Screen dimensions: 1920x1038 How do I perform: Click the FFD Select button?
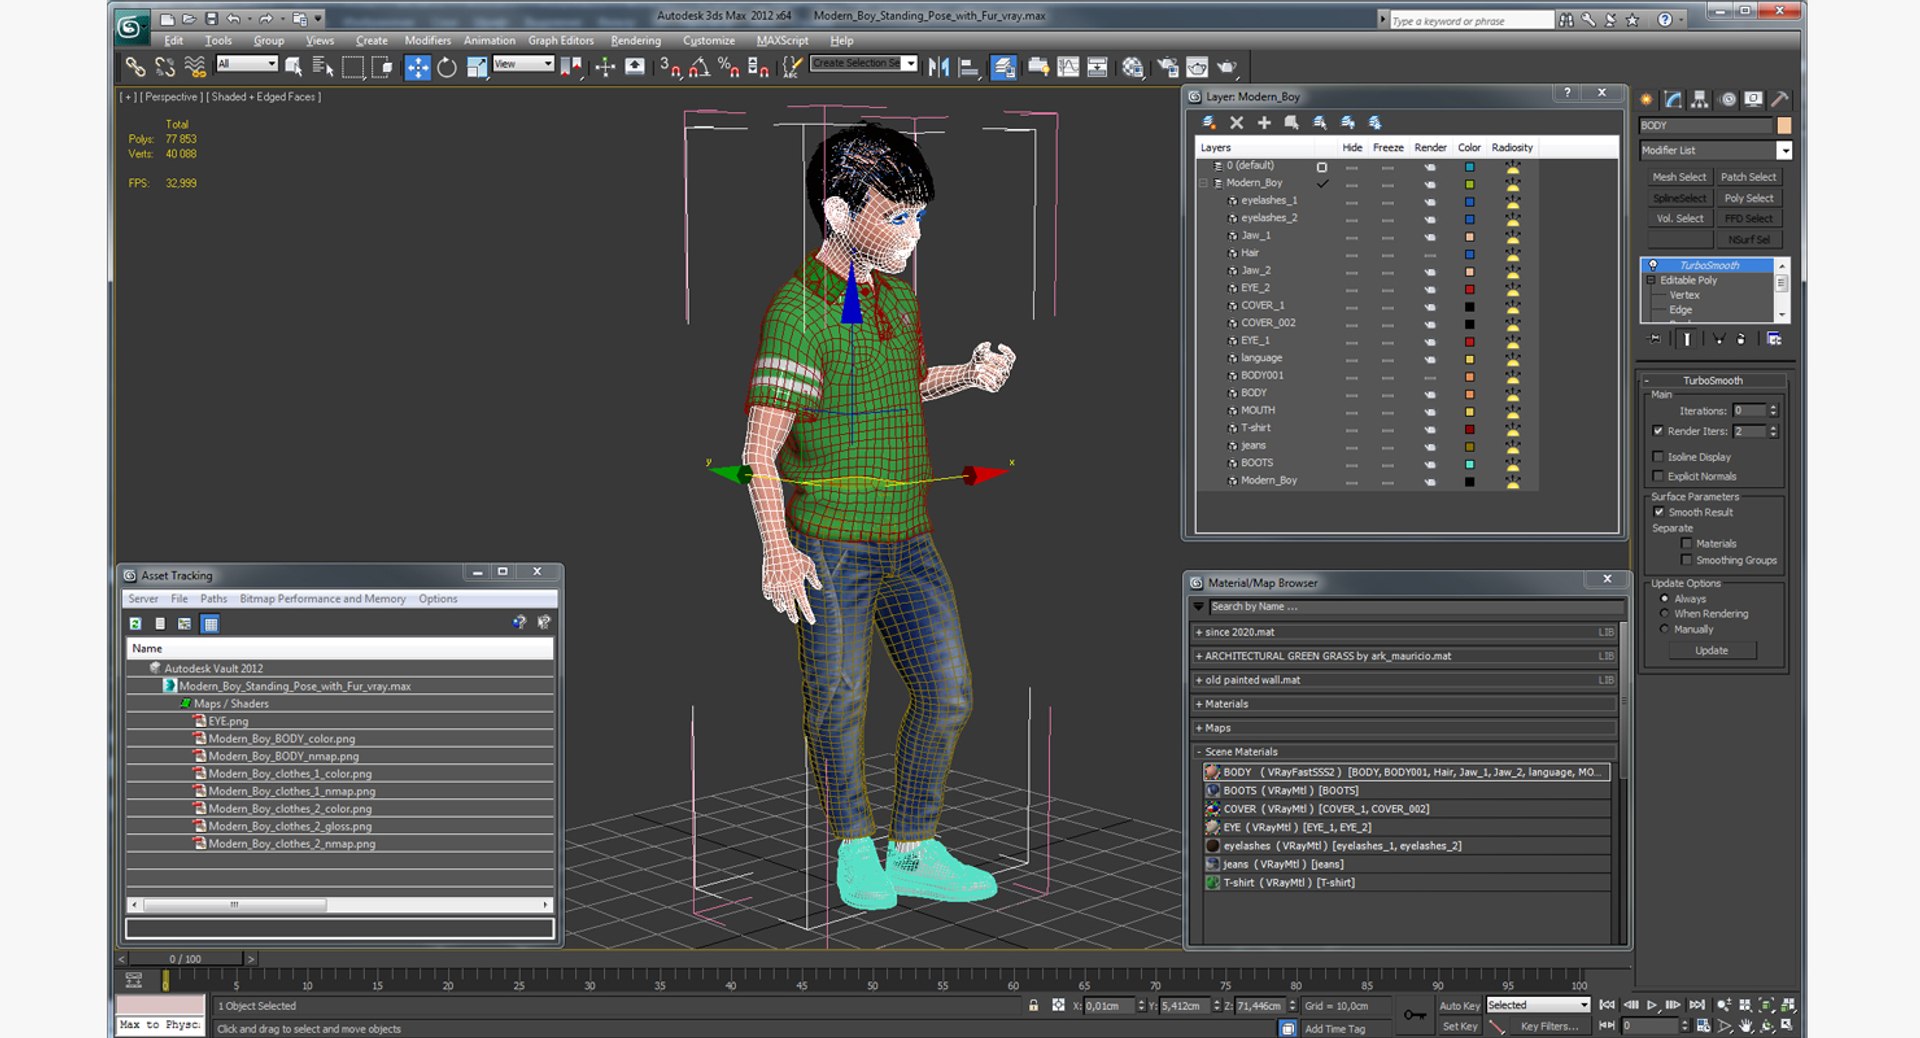point(1749,219)
